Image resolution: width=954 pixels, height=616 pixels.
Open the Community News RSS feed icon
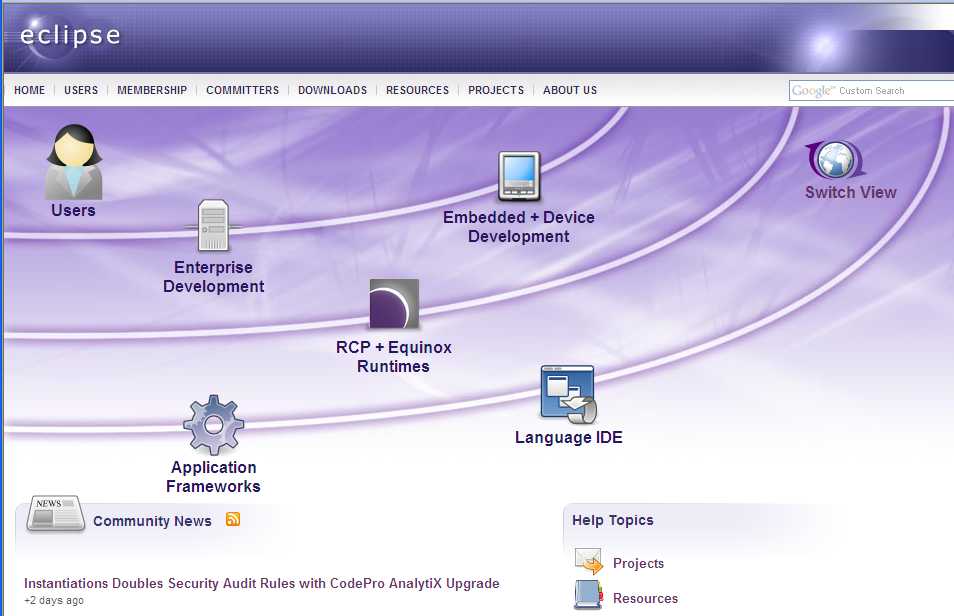(x=233, y=519)
